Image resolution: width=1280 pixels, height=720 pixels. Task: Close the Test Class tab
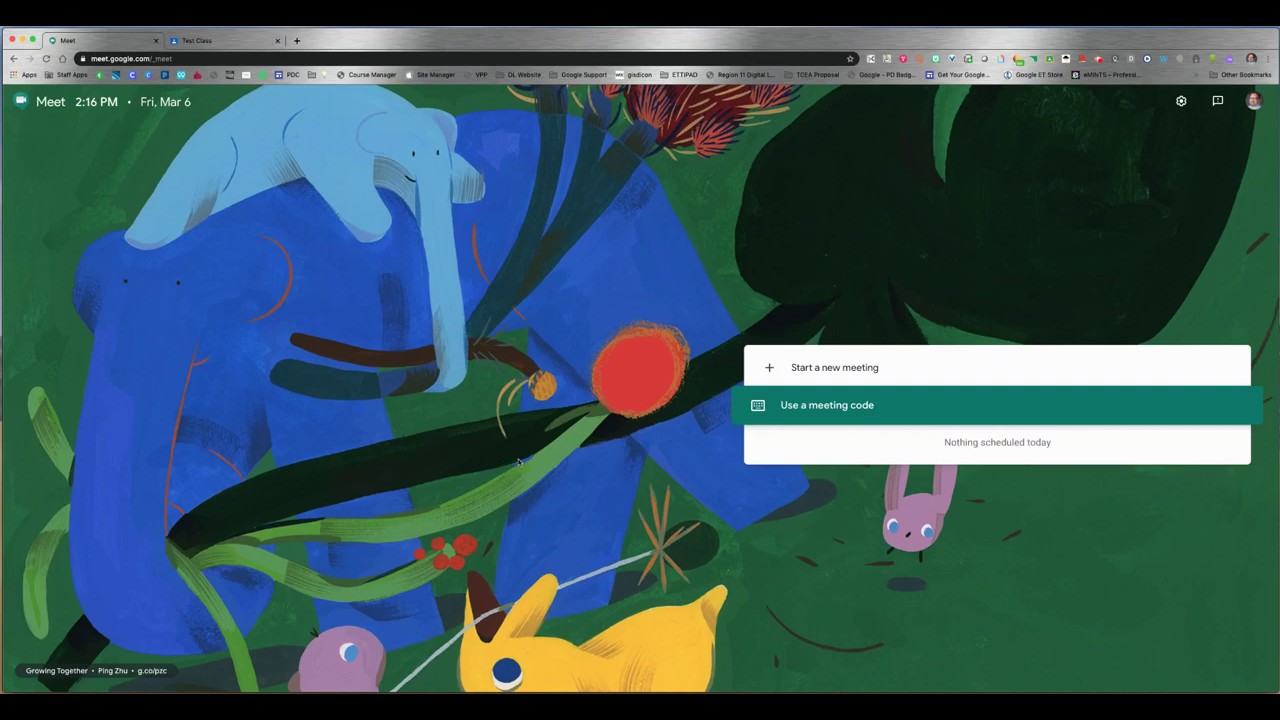coord(277,41)
